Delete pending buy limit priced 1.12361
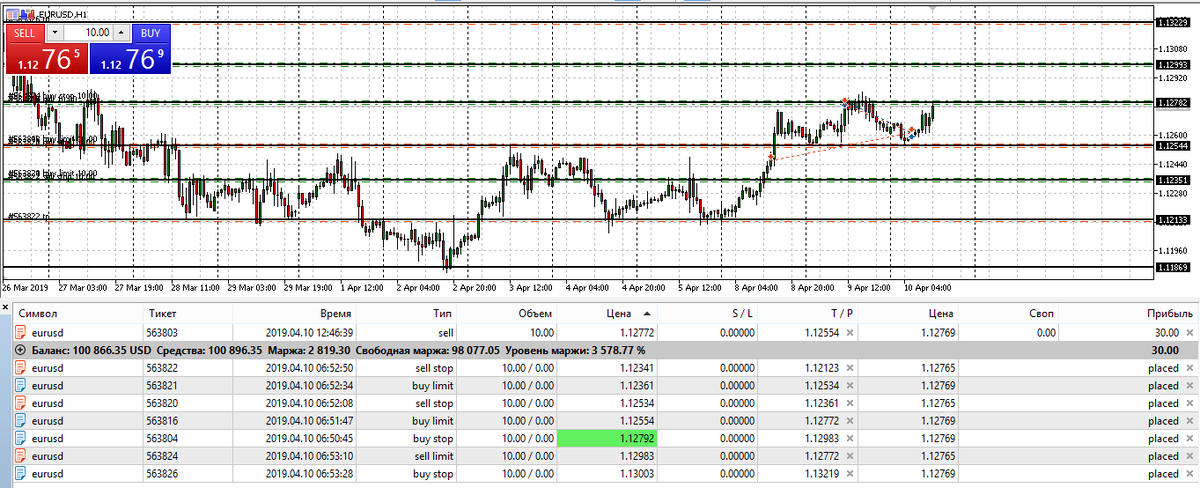 point(1190,385)
